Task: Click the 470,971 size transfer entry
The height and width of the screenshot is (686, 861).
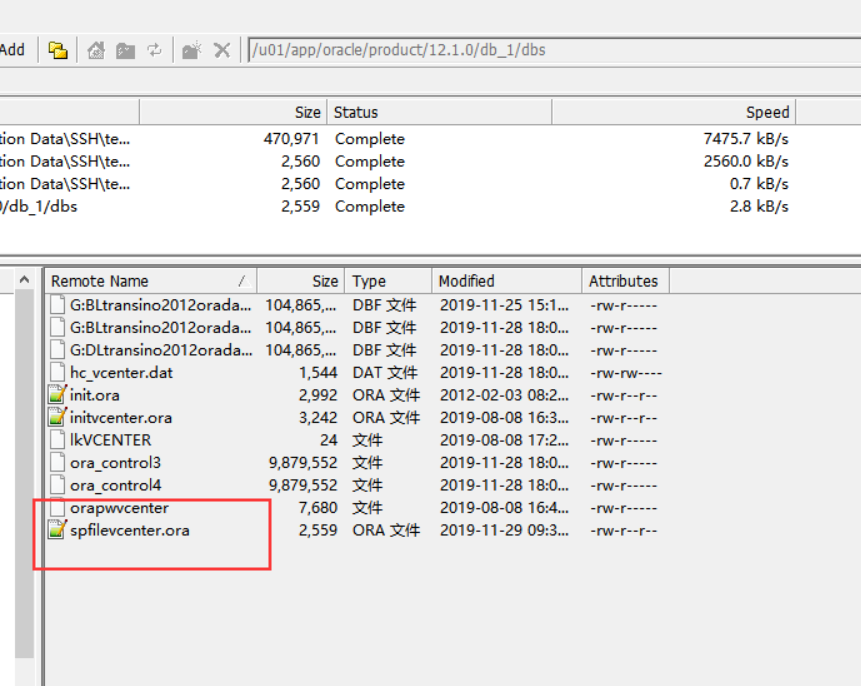Action: coord(291,139)
